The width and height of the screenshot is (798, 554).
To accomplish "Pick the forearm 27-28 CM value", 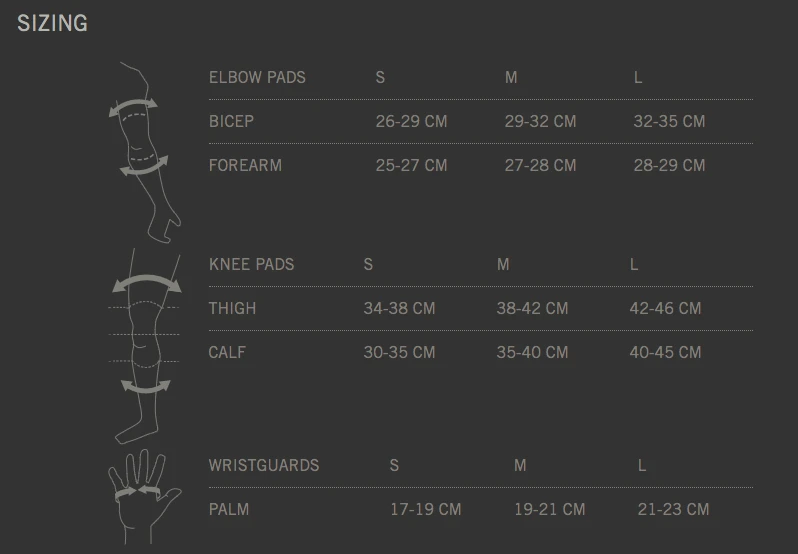I will coord(540,165).
